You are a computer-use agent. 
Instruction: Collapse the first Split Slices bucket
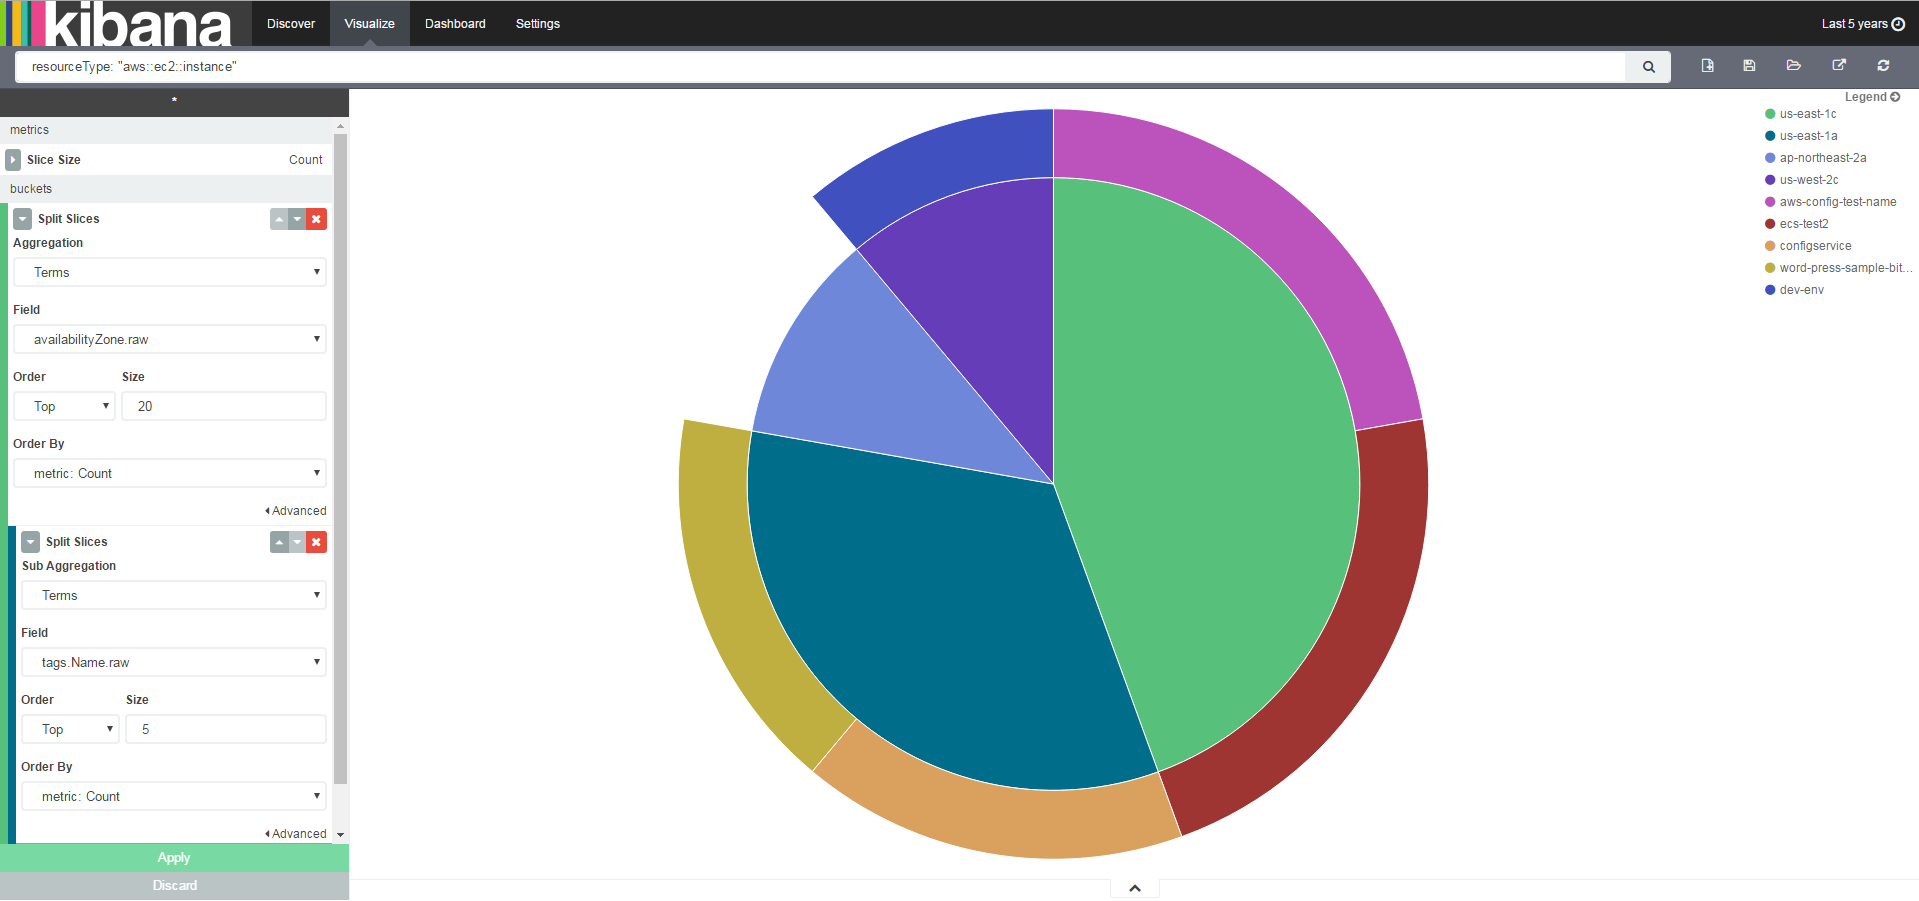[22, 218]
